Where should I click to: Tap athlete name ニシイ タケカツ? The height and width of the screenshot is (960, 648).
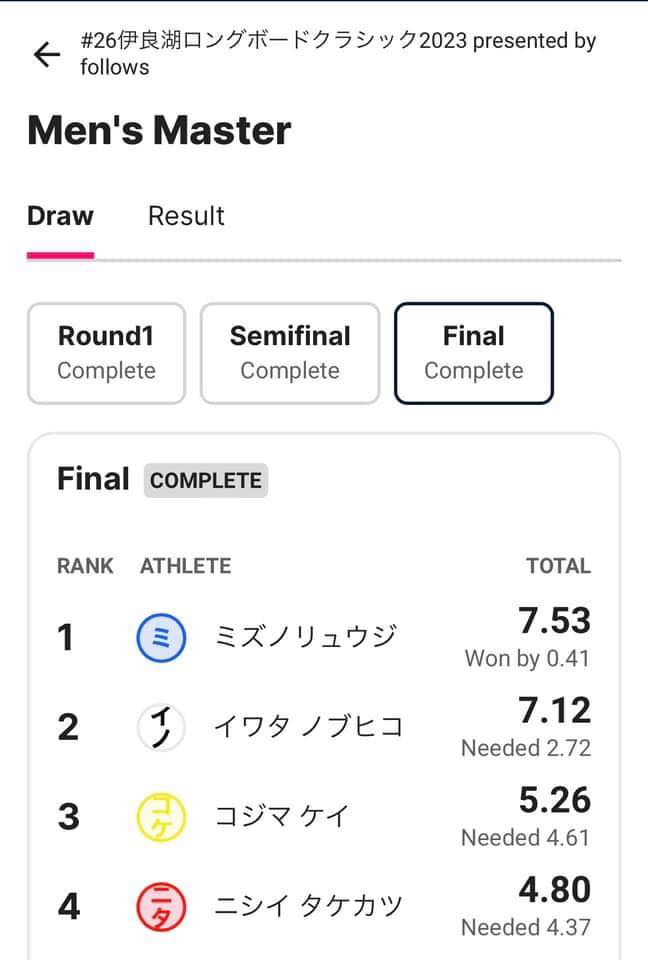[x=308, y=906]
